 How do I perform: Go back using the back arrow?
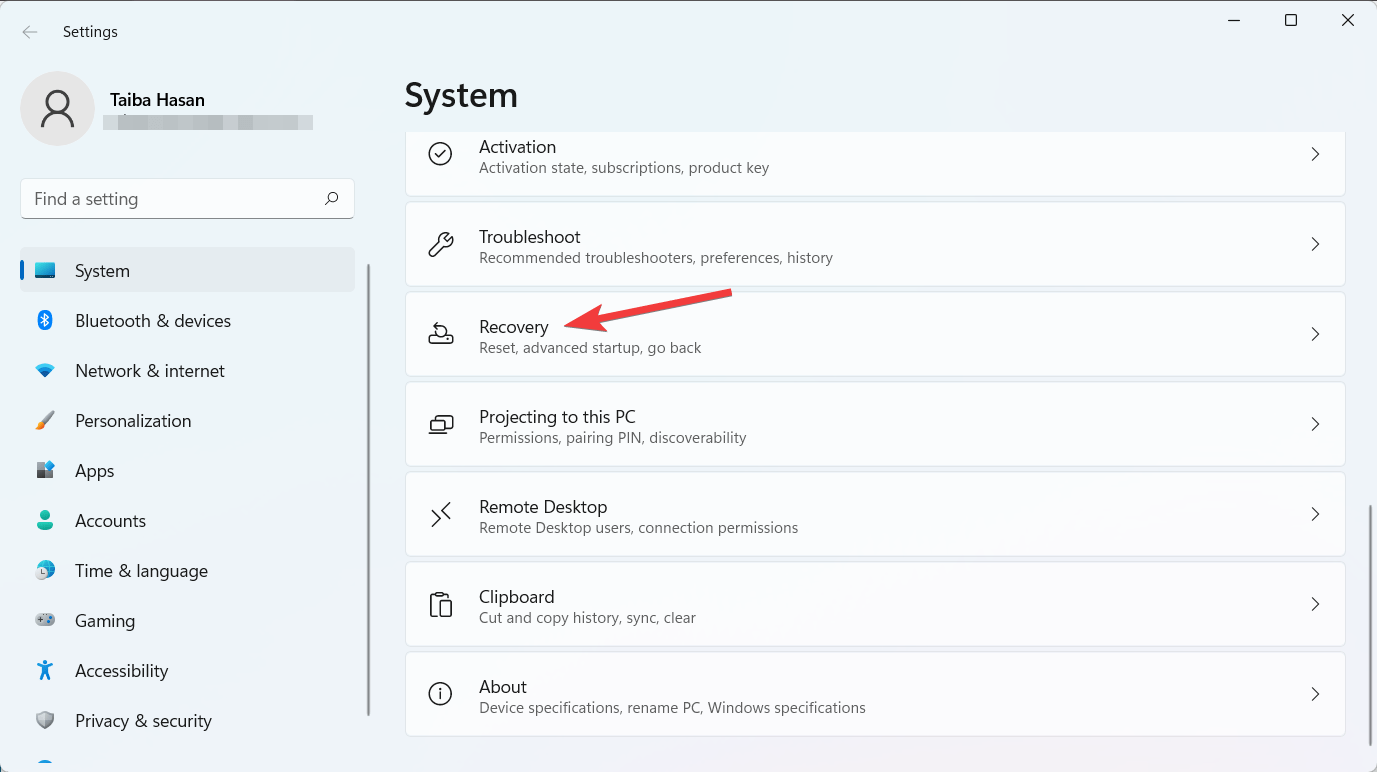pyautogui.click(x=30, y=32)
